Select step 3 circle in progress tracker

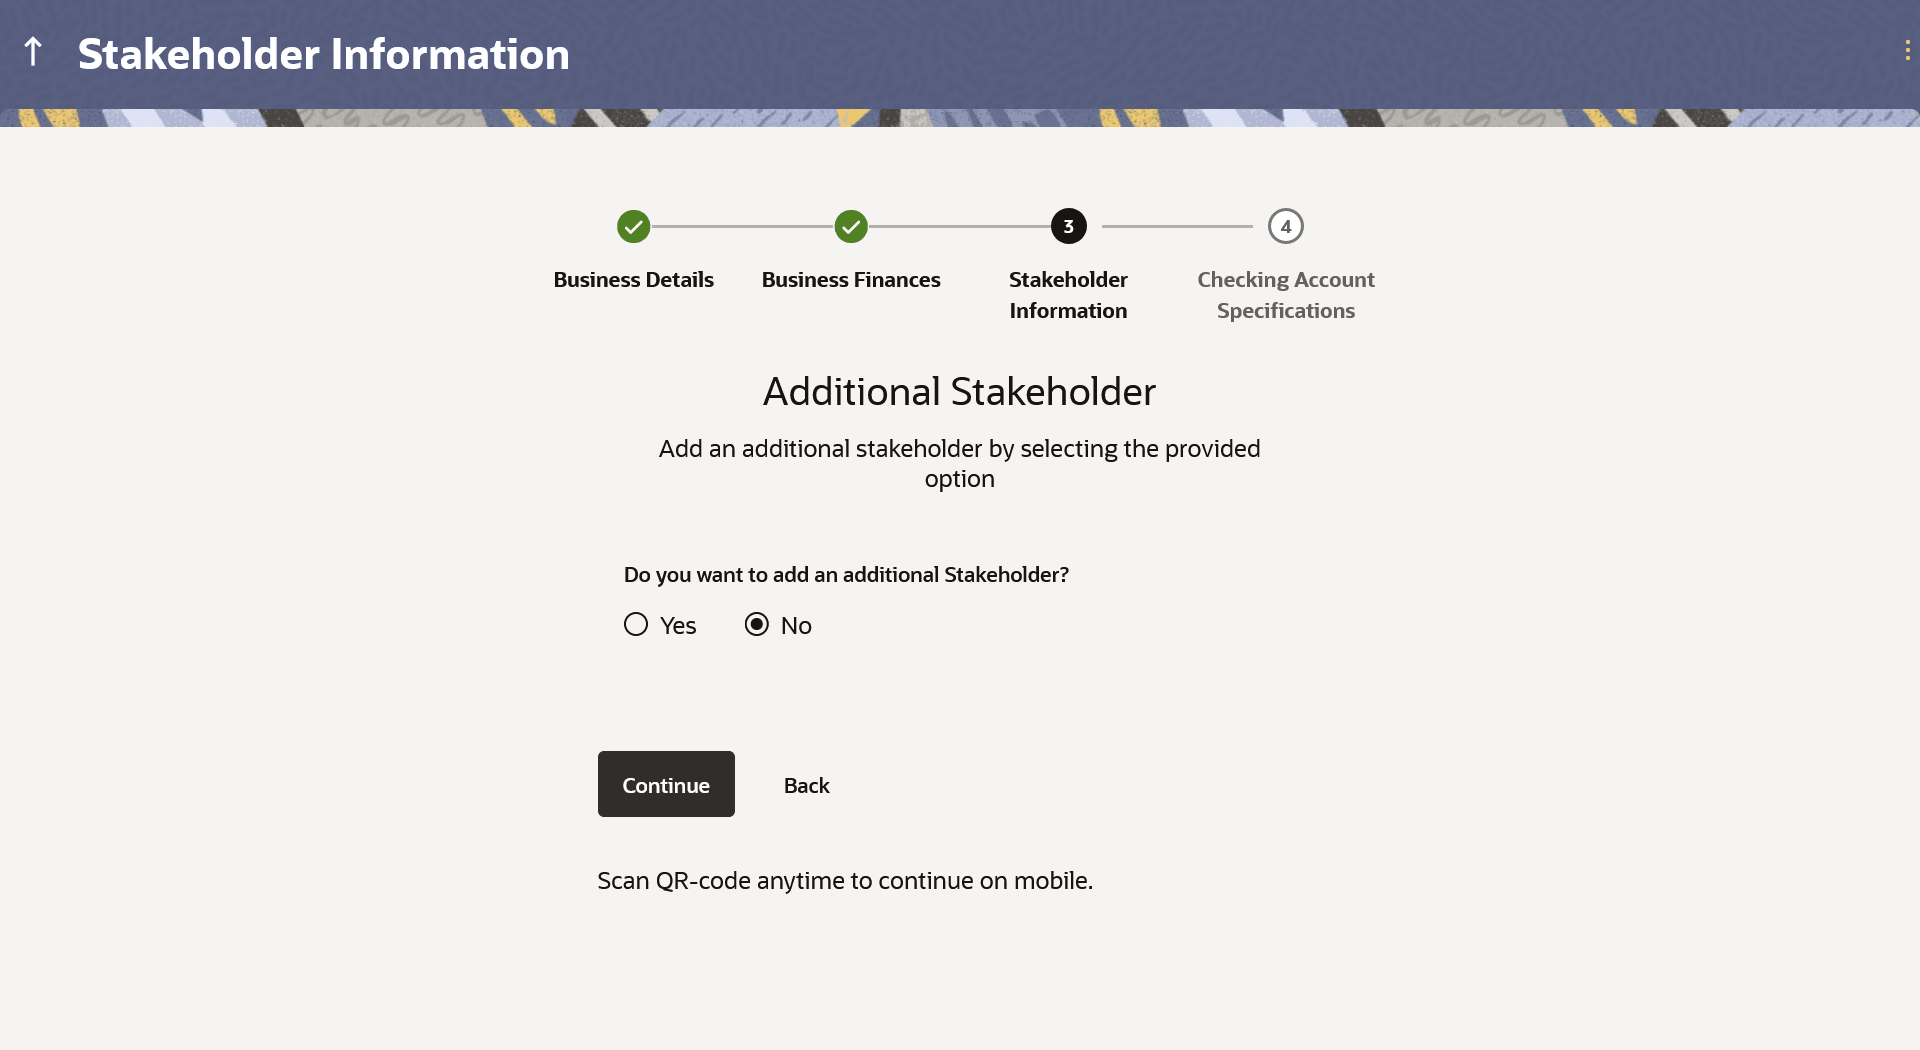click(1068, 227)
